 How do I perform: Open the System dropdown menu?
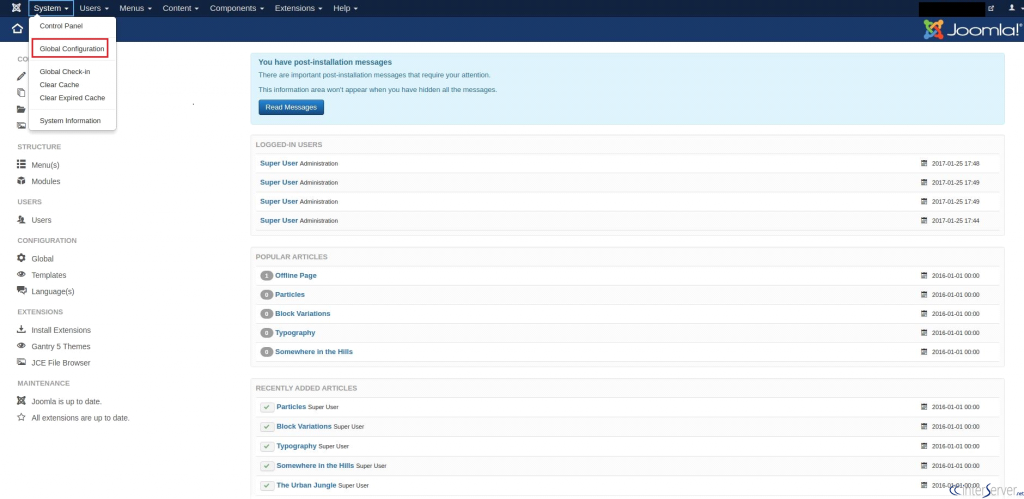point(51,8)
